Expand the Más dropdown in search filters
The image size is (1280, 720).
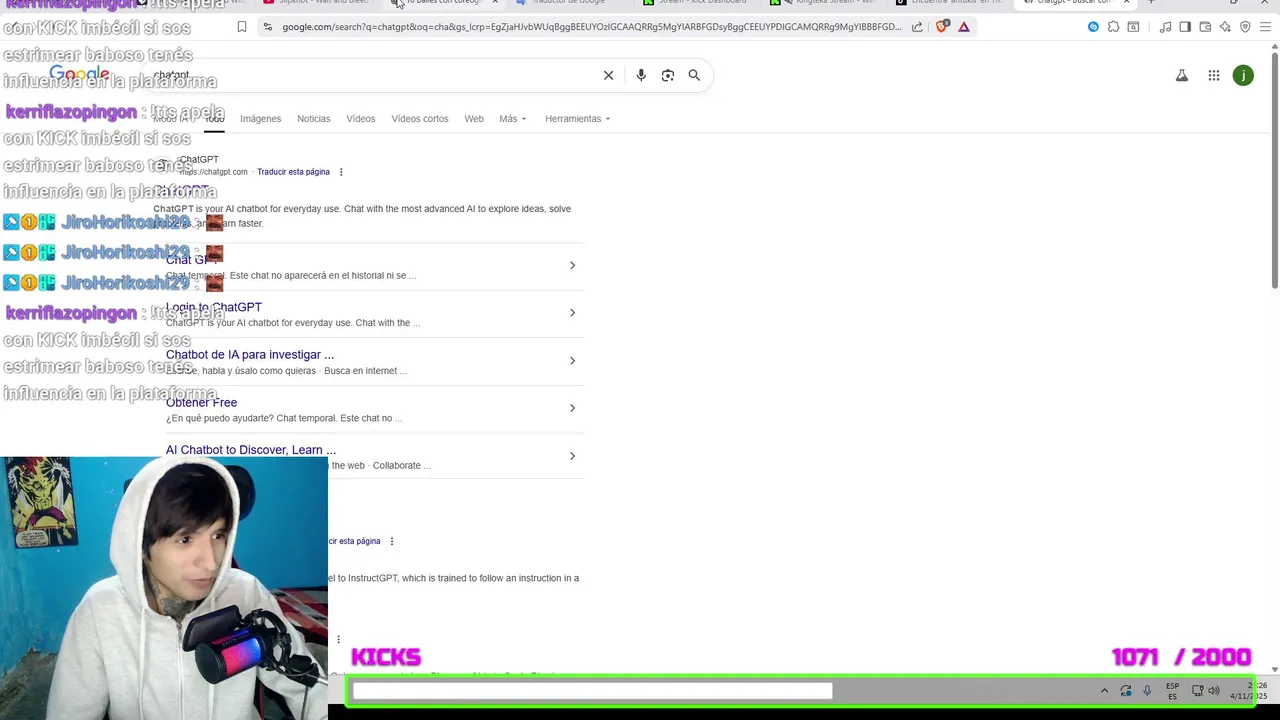[x=513, y=119]
